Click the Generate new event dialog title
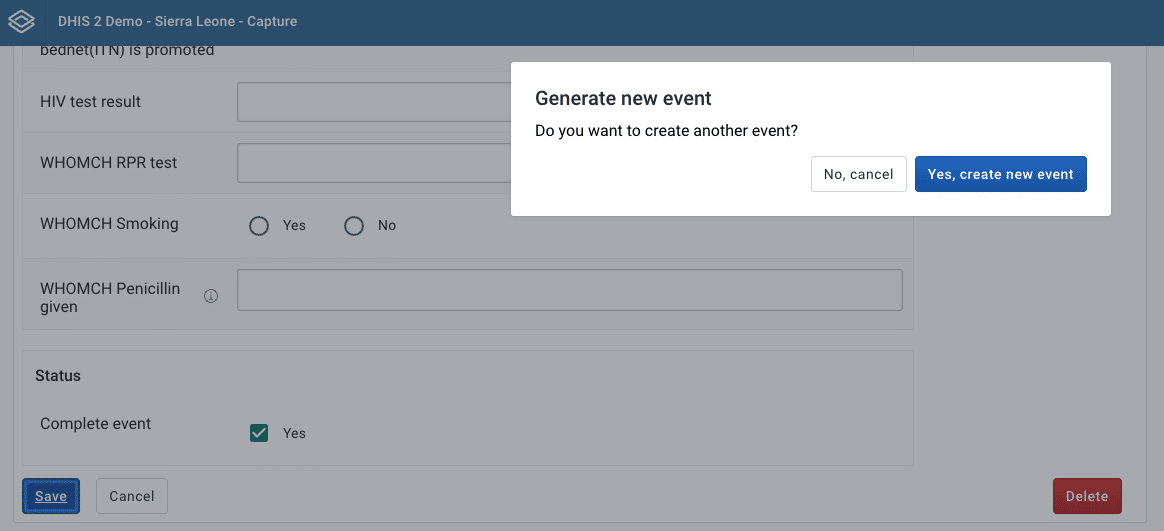Screen dimensions: 1164x531 tap(623, 98)
